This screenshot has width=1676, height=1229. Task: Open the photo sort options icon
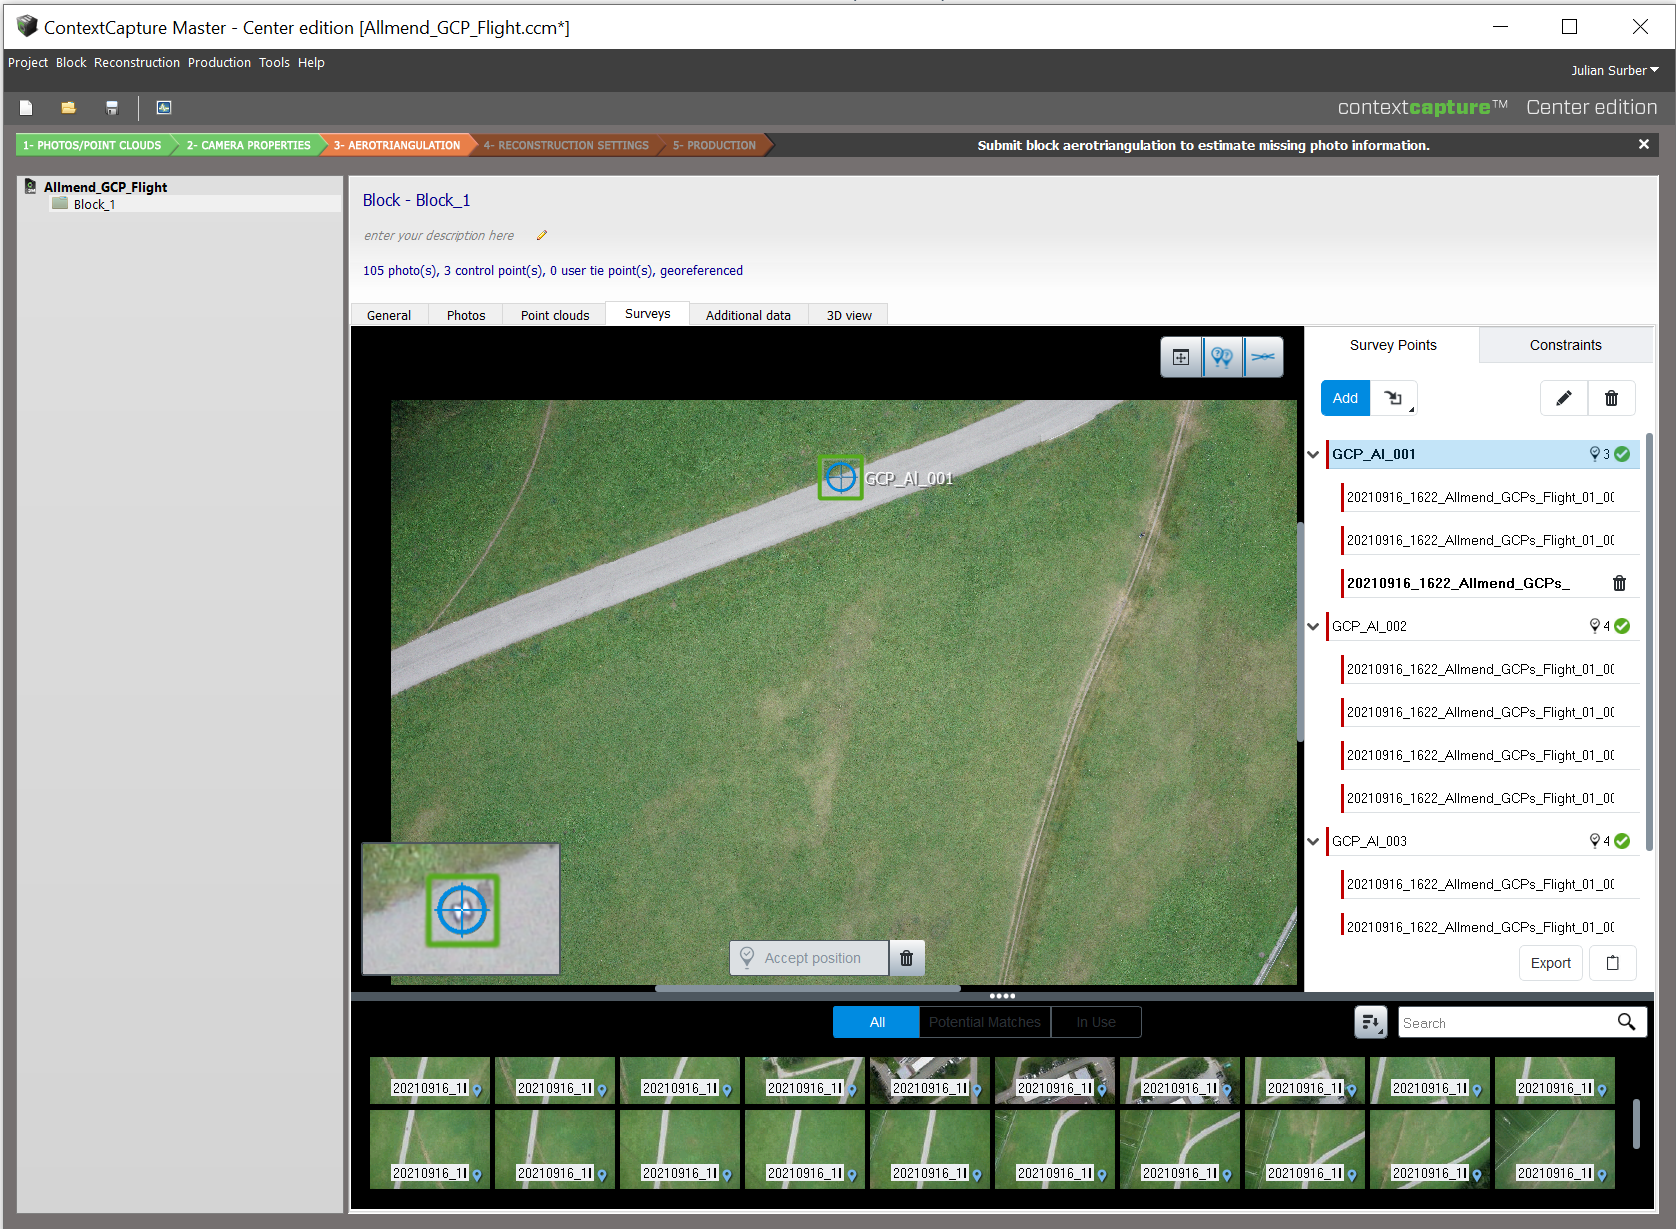pyautogui.click(x=1370, y=1022)
